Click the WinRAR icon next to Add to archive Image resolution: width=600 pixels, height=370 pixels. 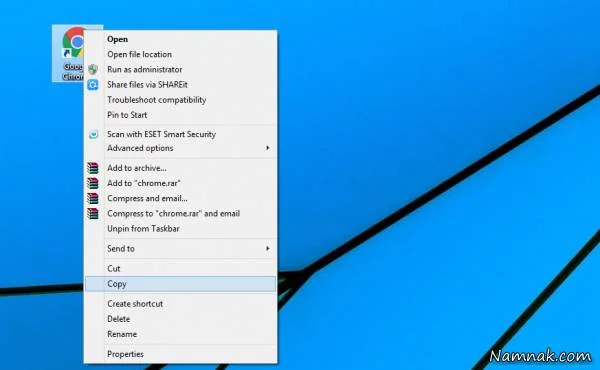click(x=93, y=168)
